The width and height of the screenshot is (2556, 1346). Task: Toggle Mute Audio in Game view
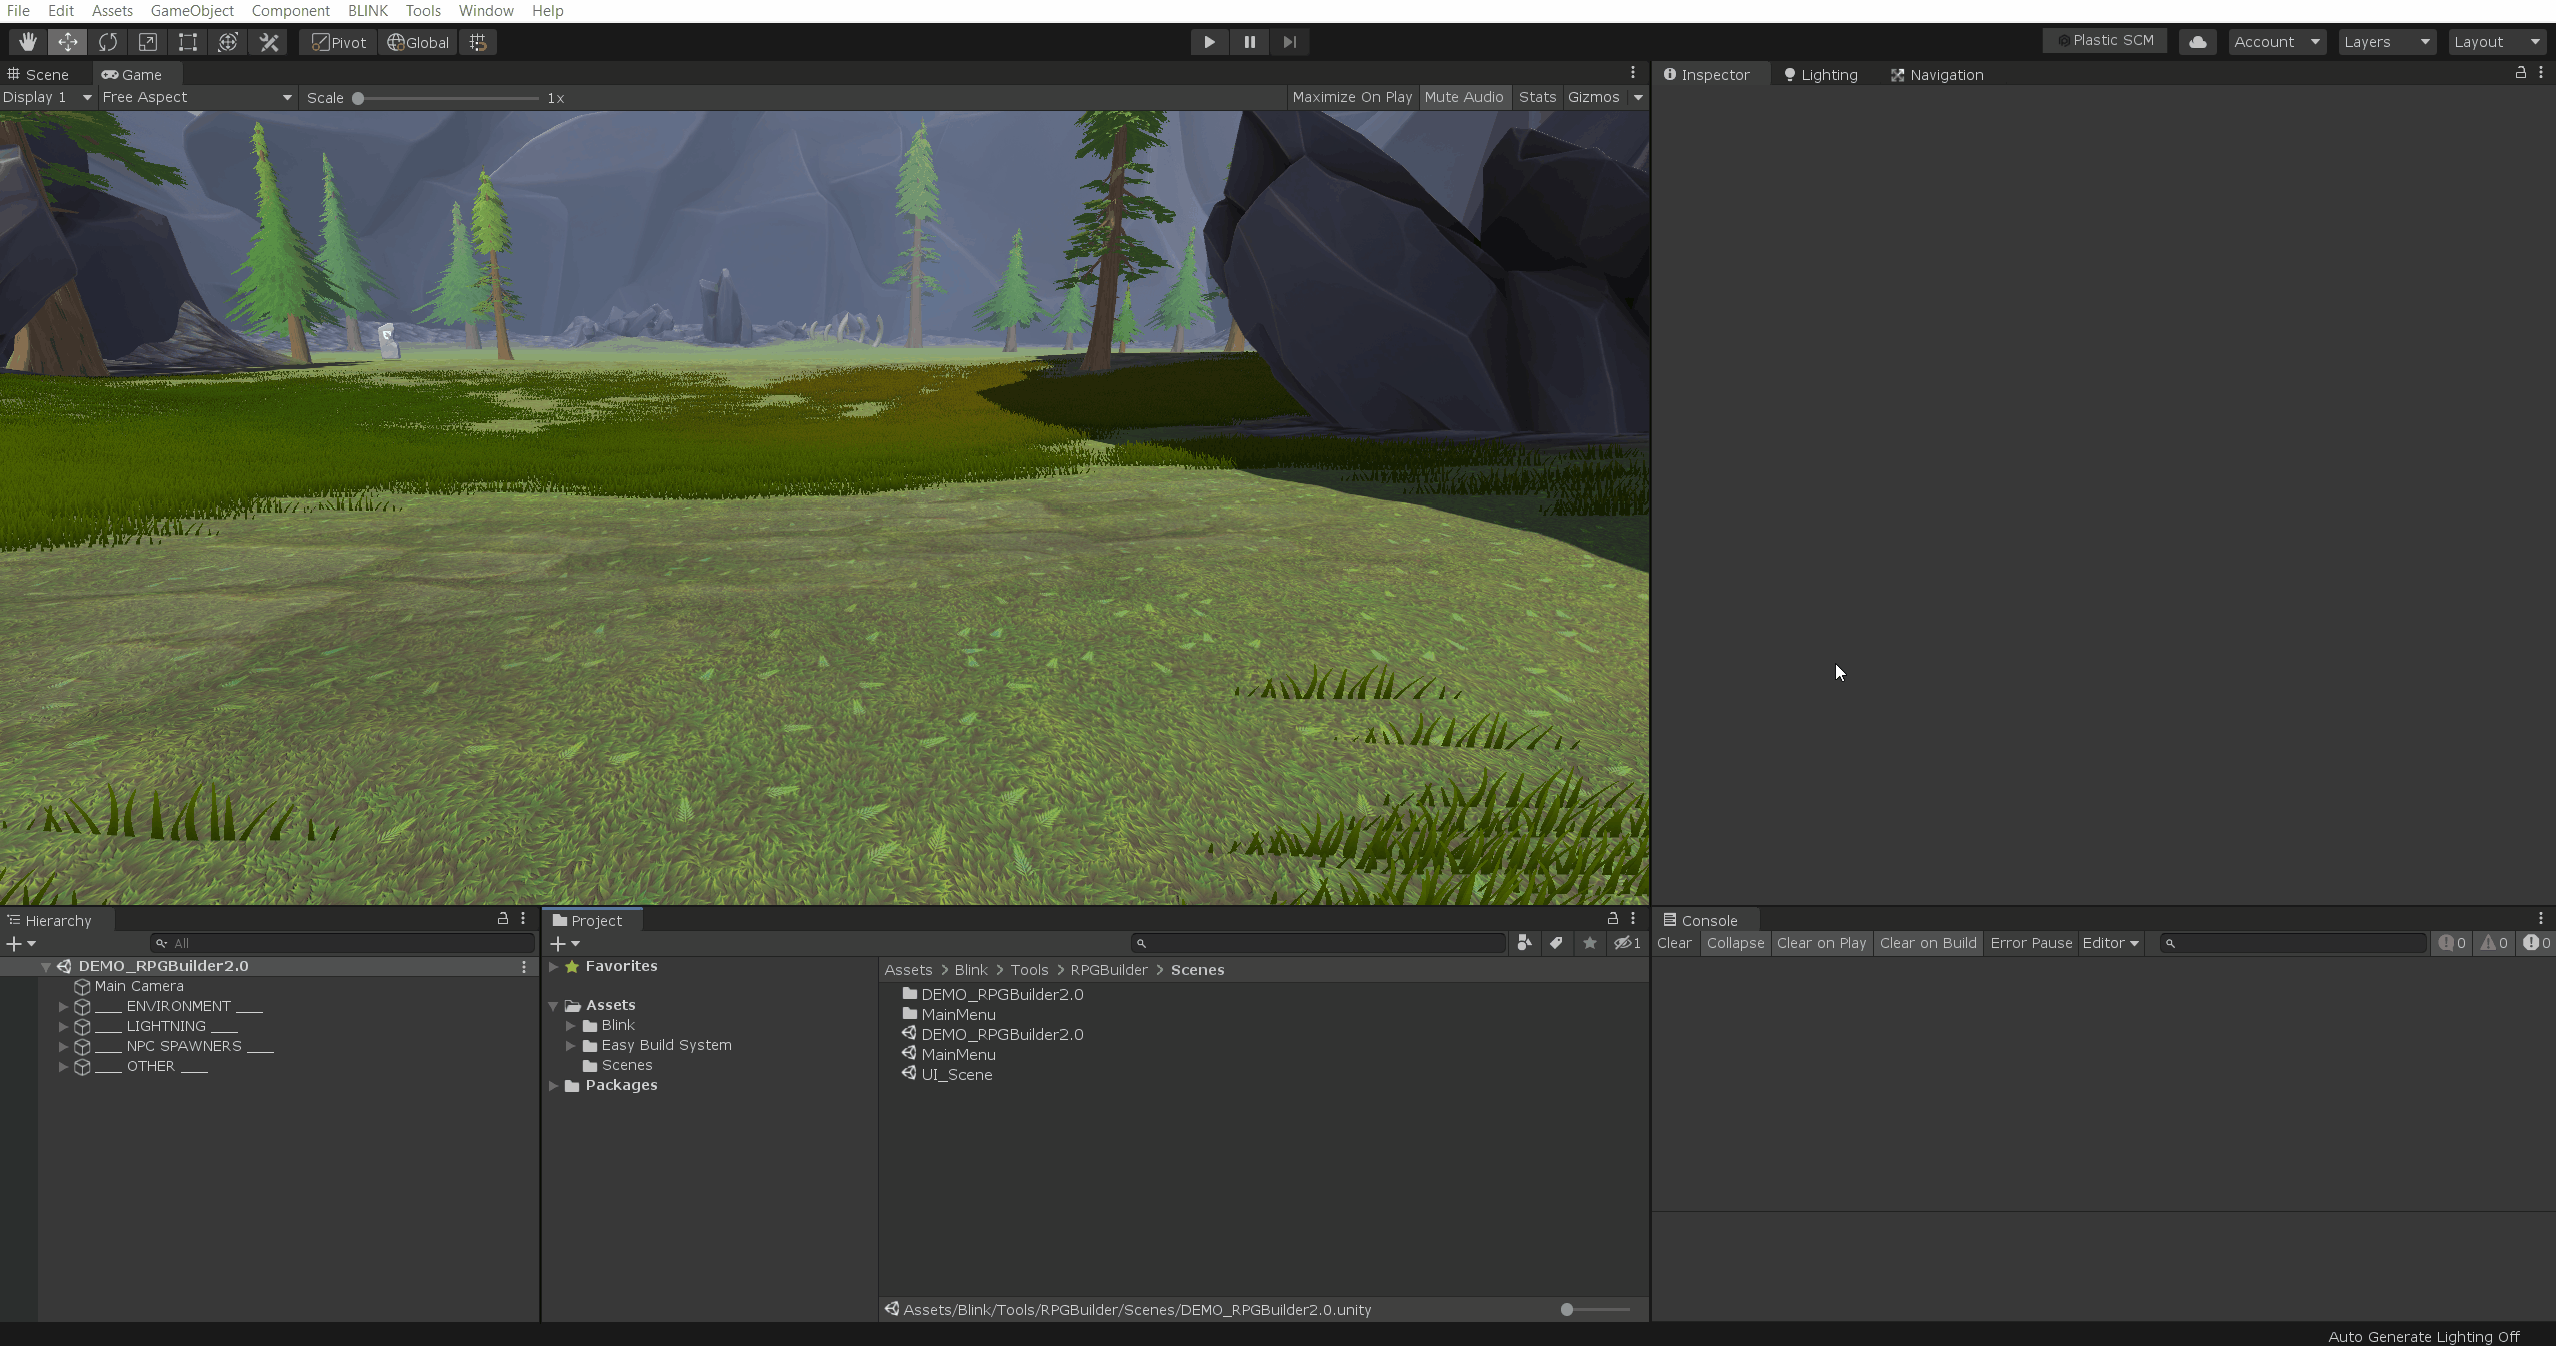tap(1463, 97)
